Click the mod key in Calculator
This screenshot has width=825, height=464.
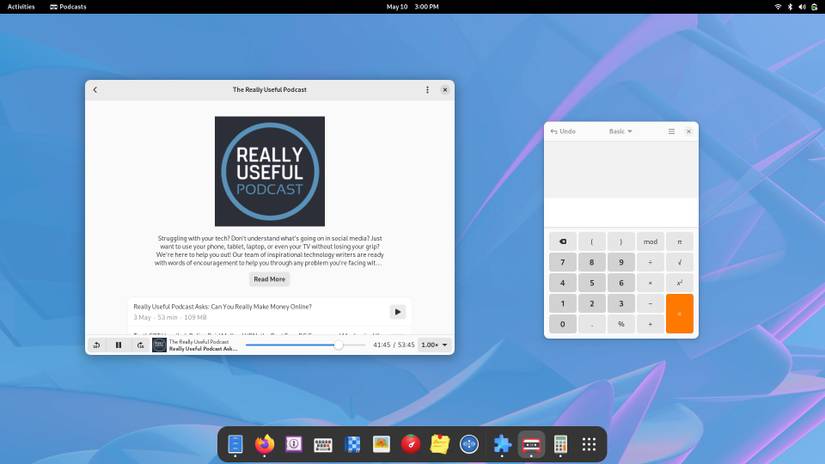(650, 242)
